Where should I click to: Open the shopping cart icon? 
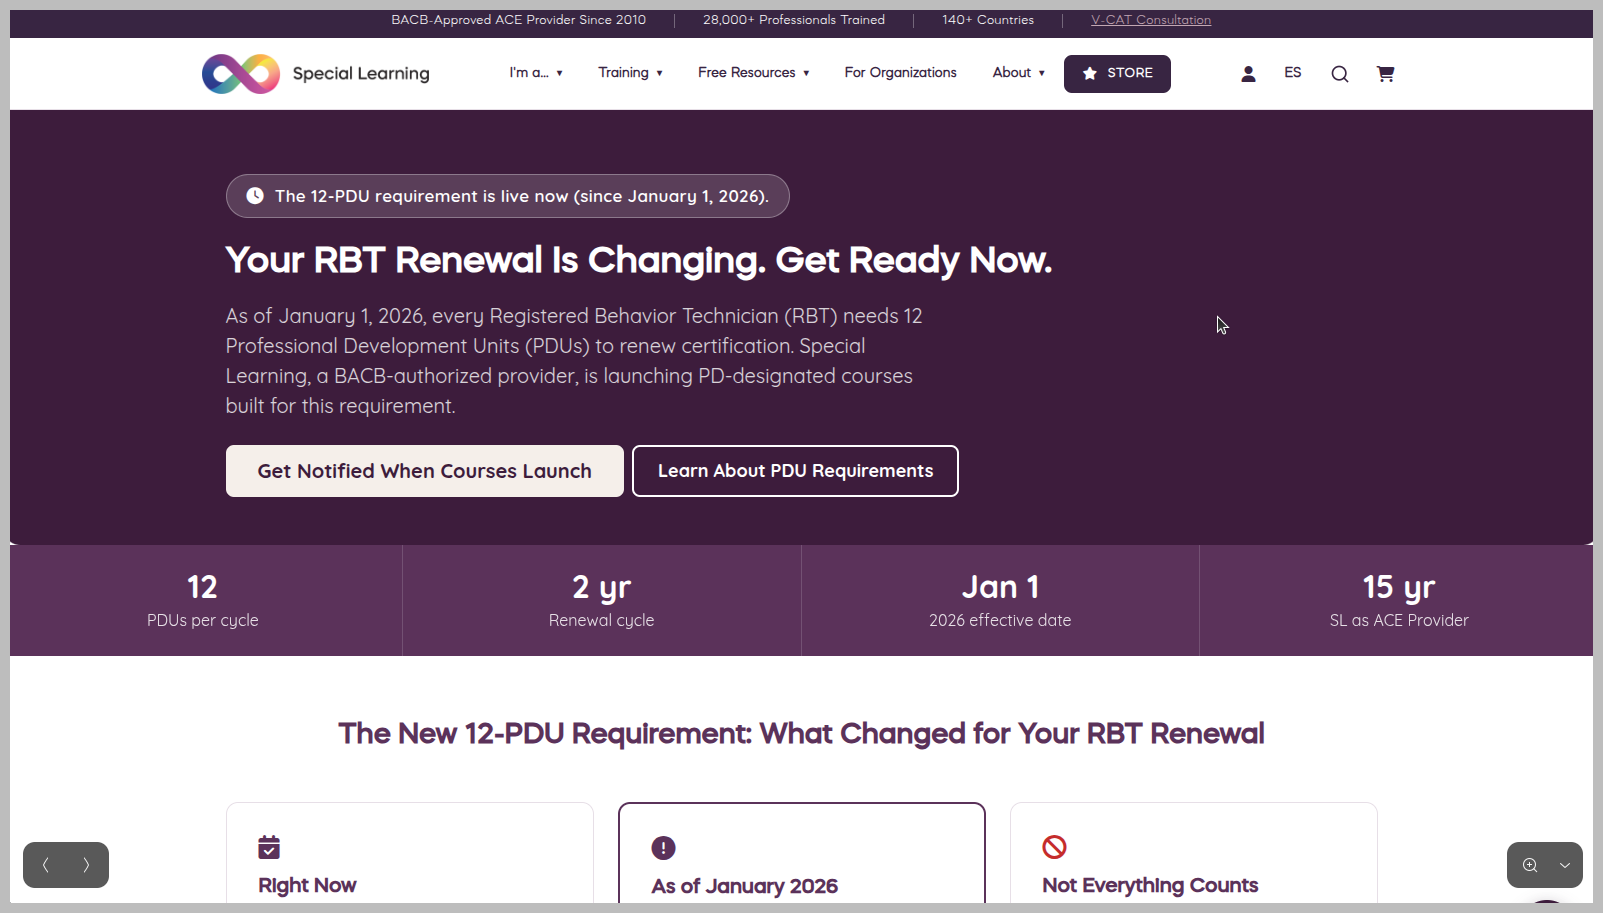point(1385,74)
